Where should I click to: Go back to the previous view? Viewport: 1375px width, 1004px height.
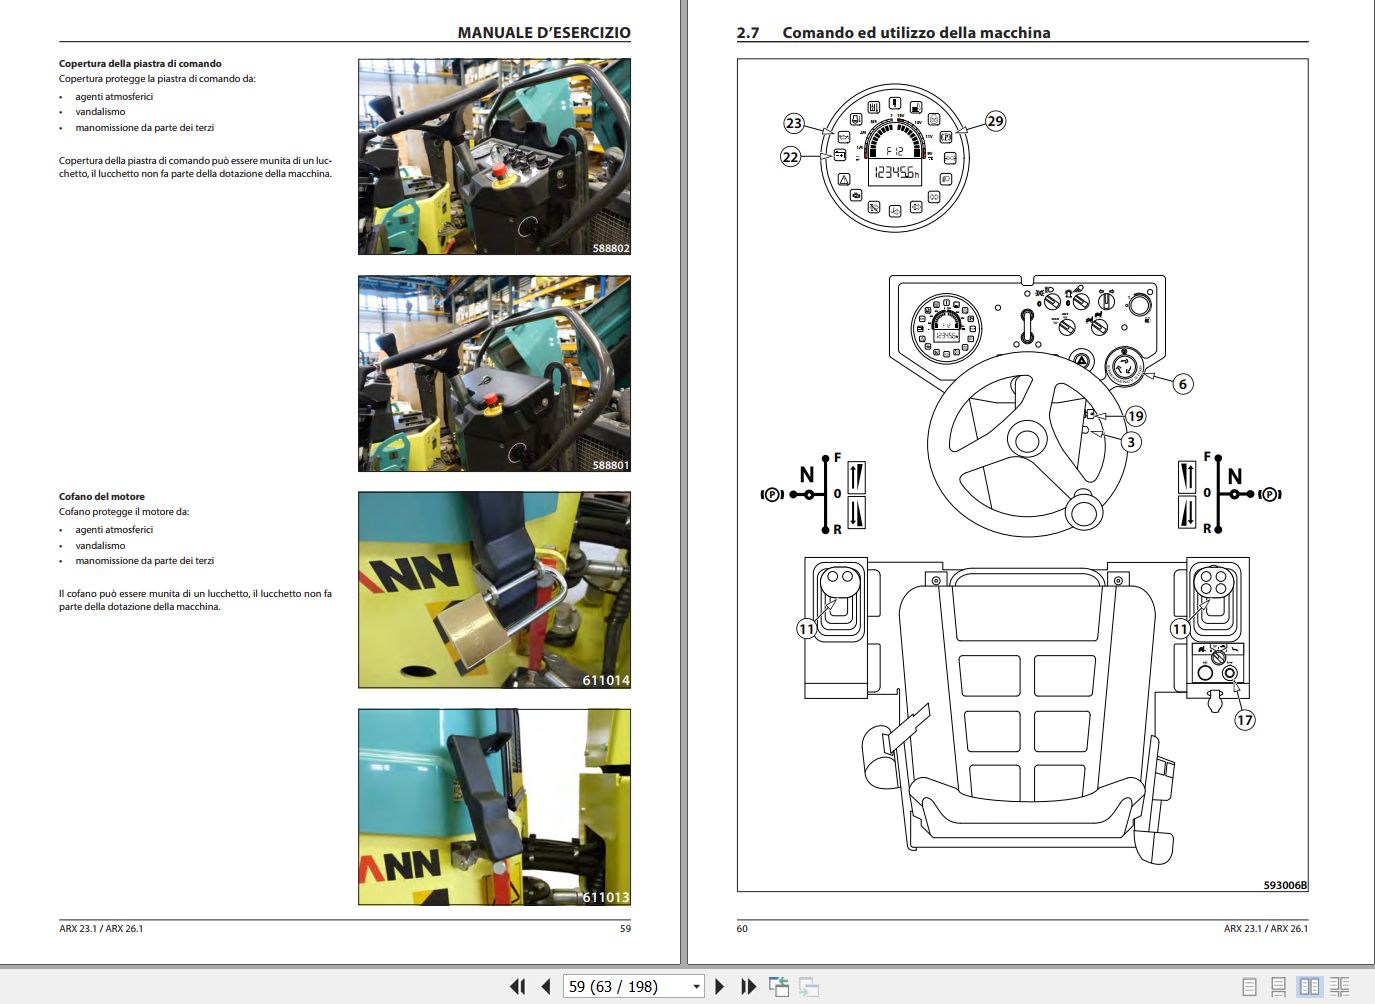(779, 986)
